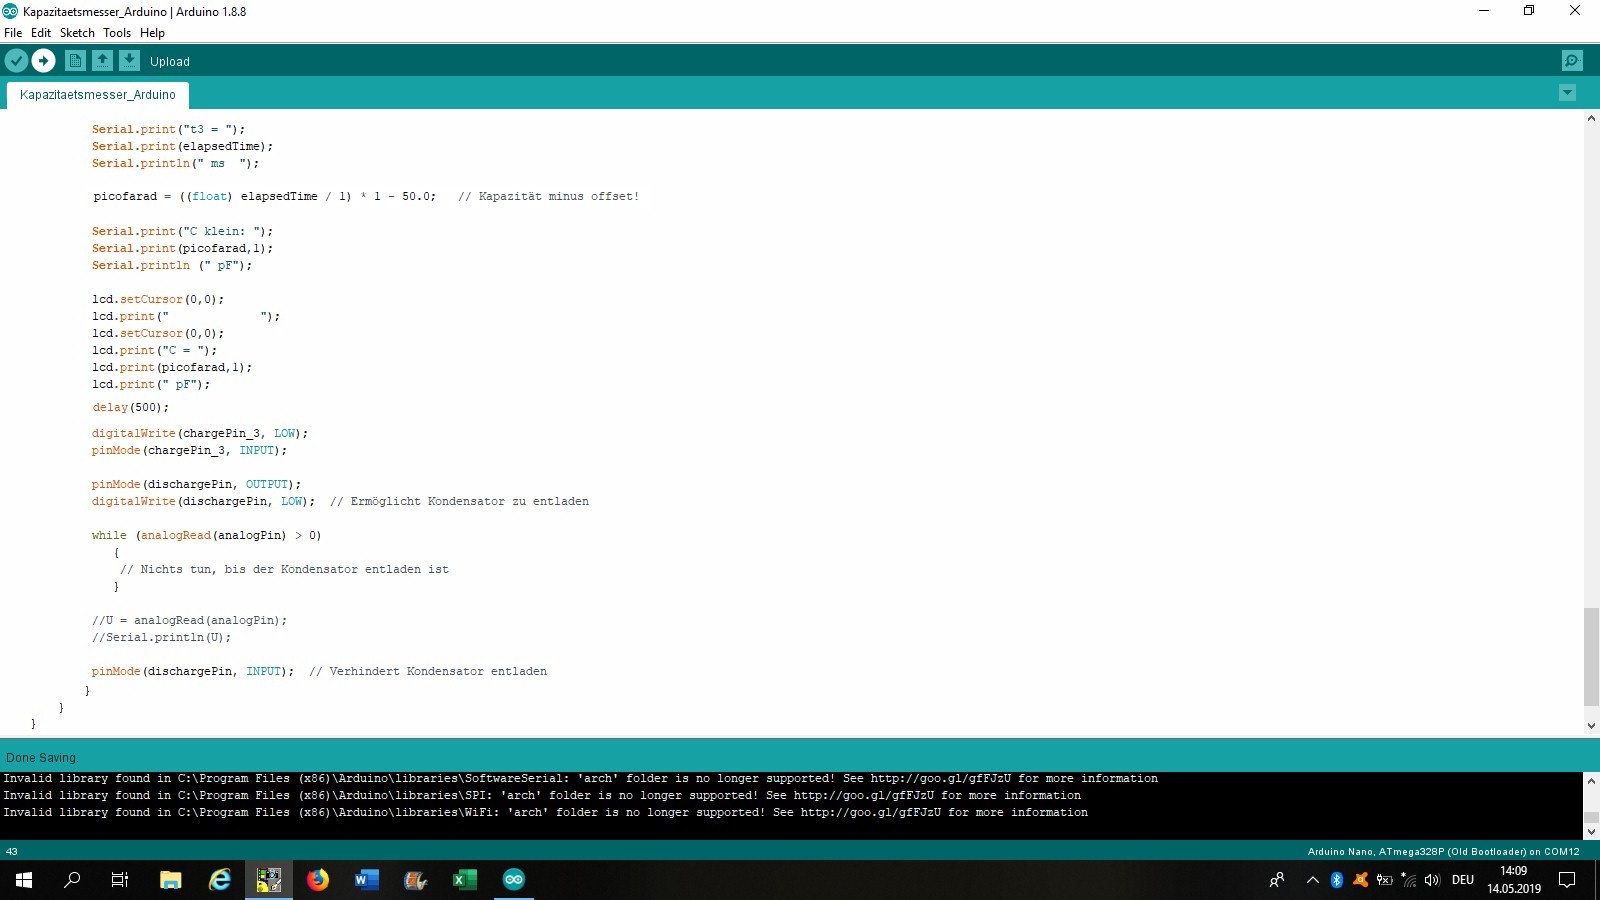Click the Serial.print("C klein: ") line
Viewport: 1600px width, 900px height.
pos(182,232)
